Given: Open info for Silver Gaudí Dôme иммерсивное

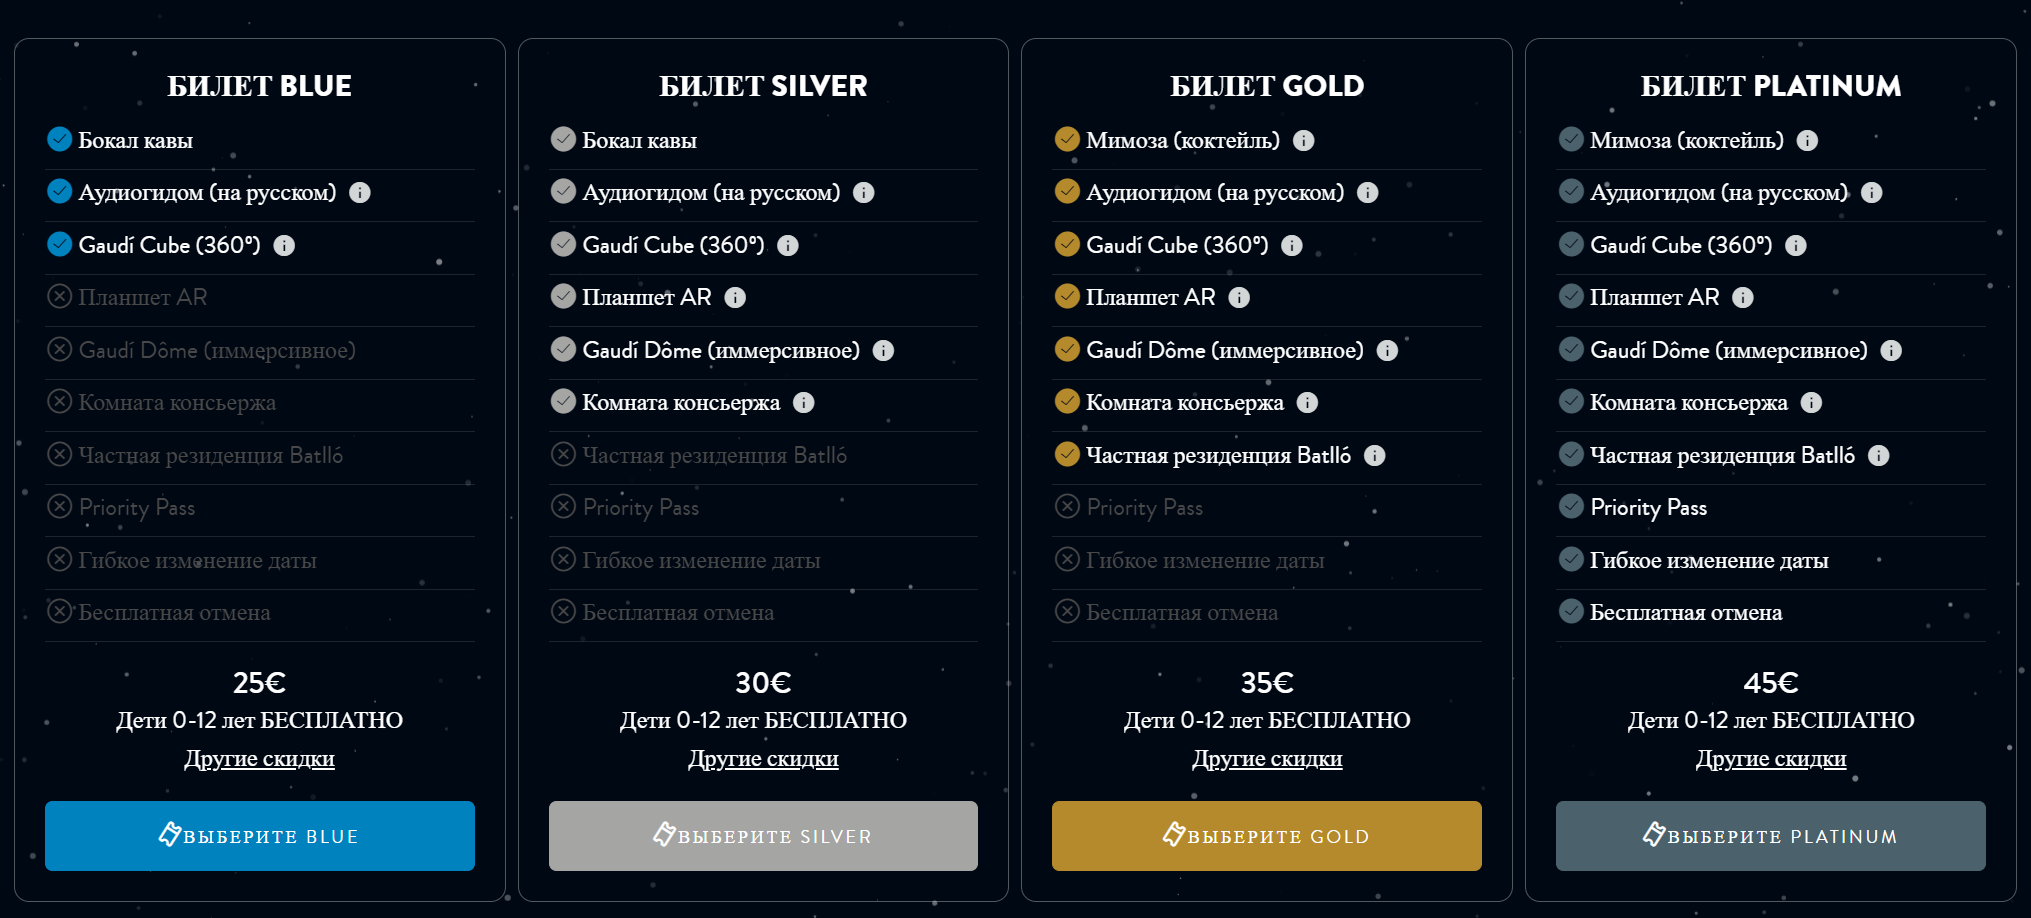Looking at the screenshot, I should [883, 351].
